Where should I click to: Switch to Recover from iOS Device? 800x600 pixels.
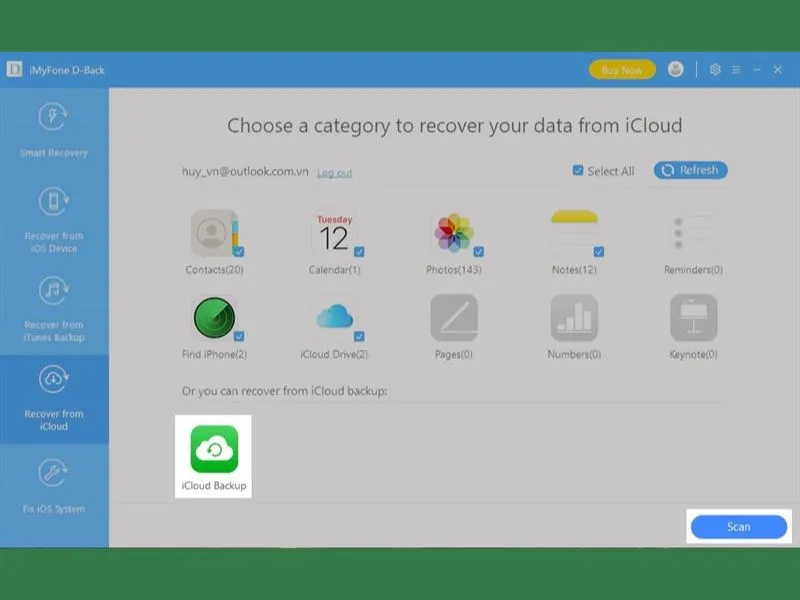point(54,219)
